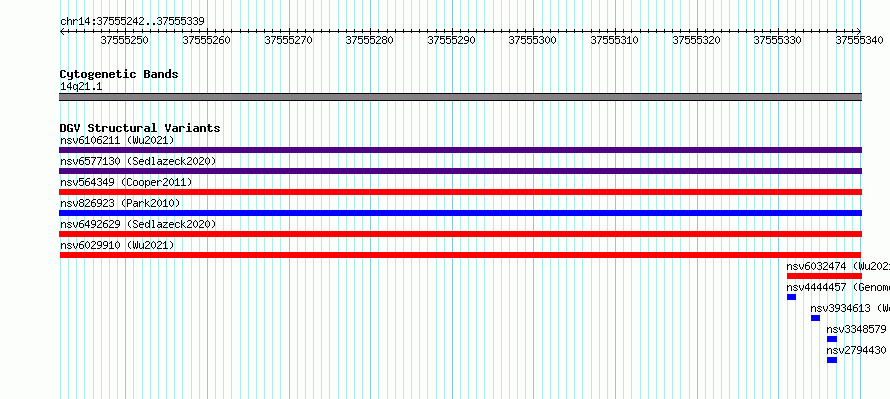Click the Cytogenetic Bands track title
The image size is (890, 399).
click(119, 74)
